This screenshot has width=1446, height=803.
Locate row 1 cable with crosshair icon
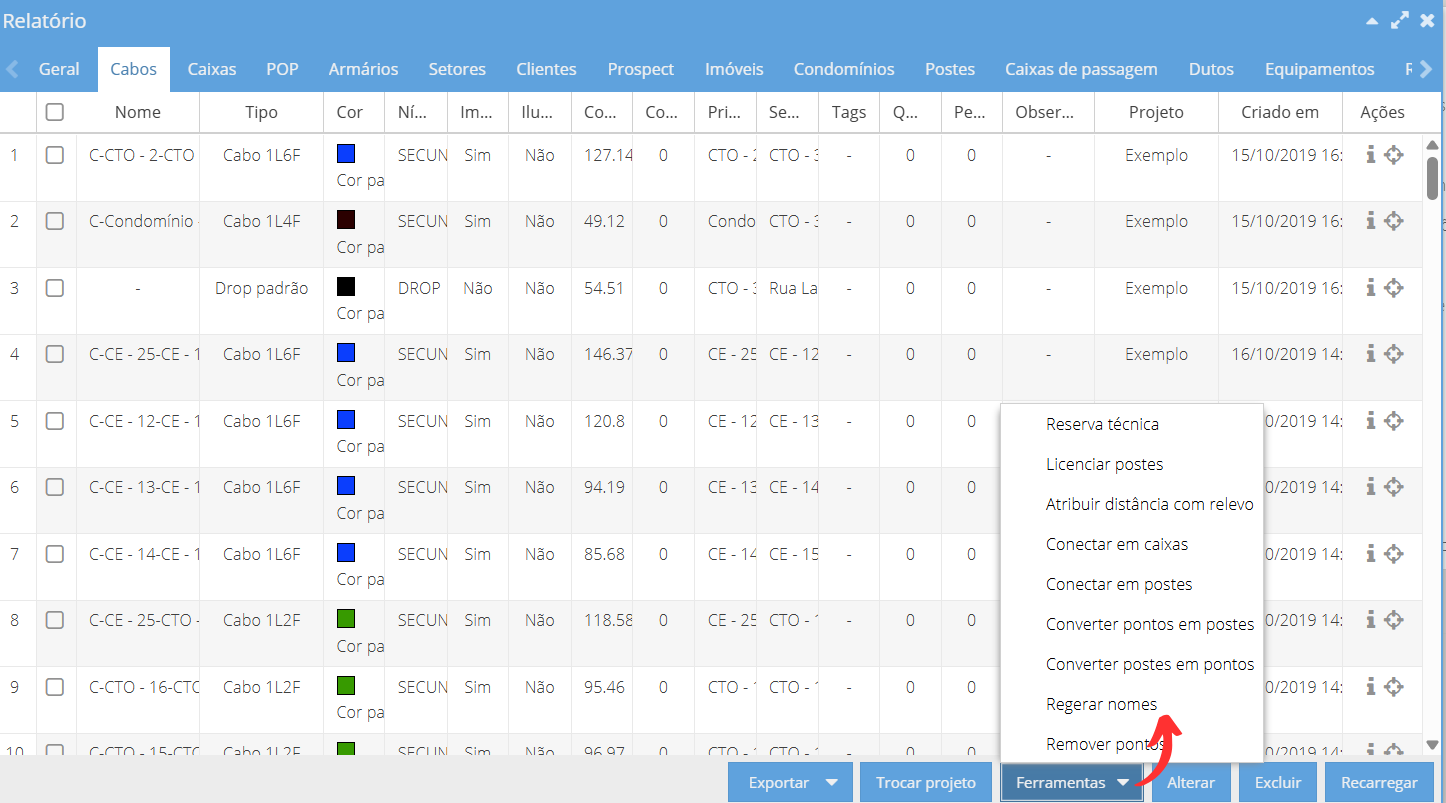coord(1394,155)
